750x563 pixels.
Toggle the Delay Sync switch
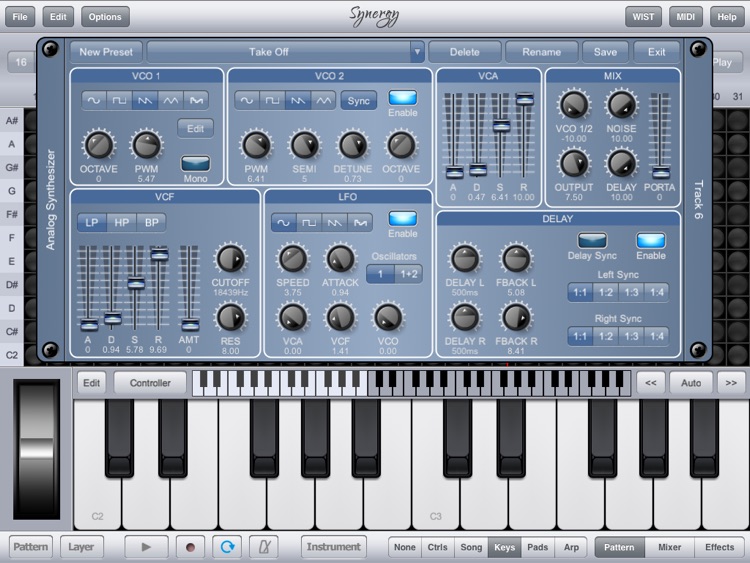(x=592, y=240)
